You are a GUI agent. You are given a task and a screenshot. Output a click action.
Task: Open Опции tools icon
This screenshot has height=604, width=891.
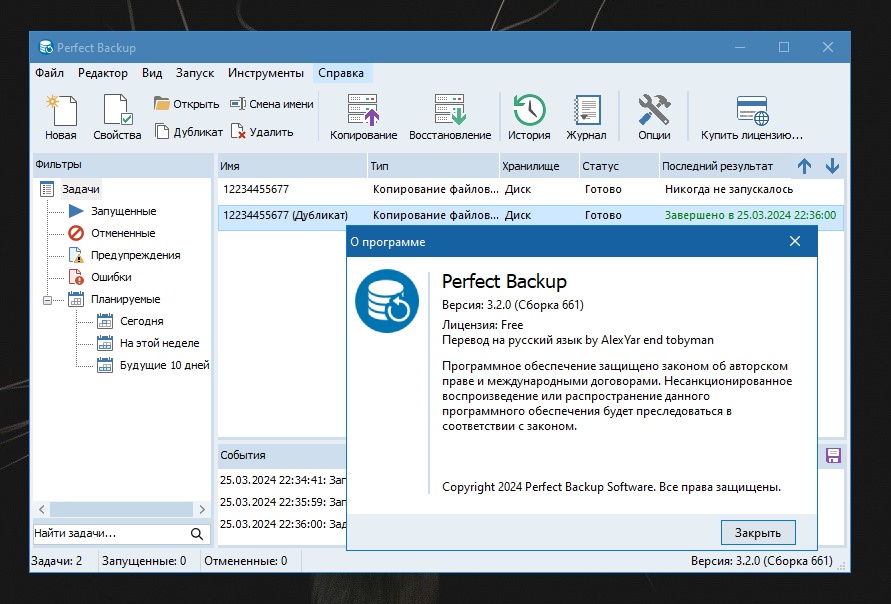point(654,110)
